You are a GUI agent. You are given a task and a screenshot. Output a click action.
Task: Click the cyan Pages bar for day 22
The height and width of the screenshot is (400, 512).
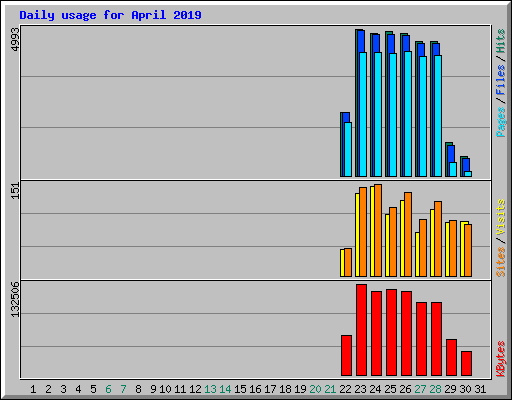click(x=348, y=149)
